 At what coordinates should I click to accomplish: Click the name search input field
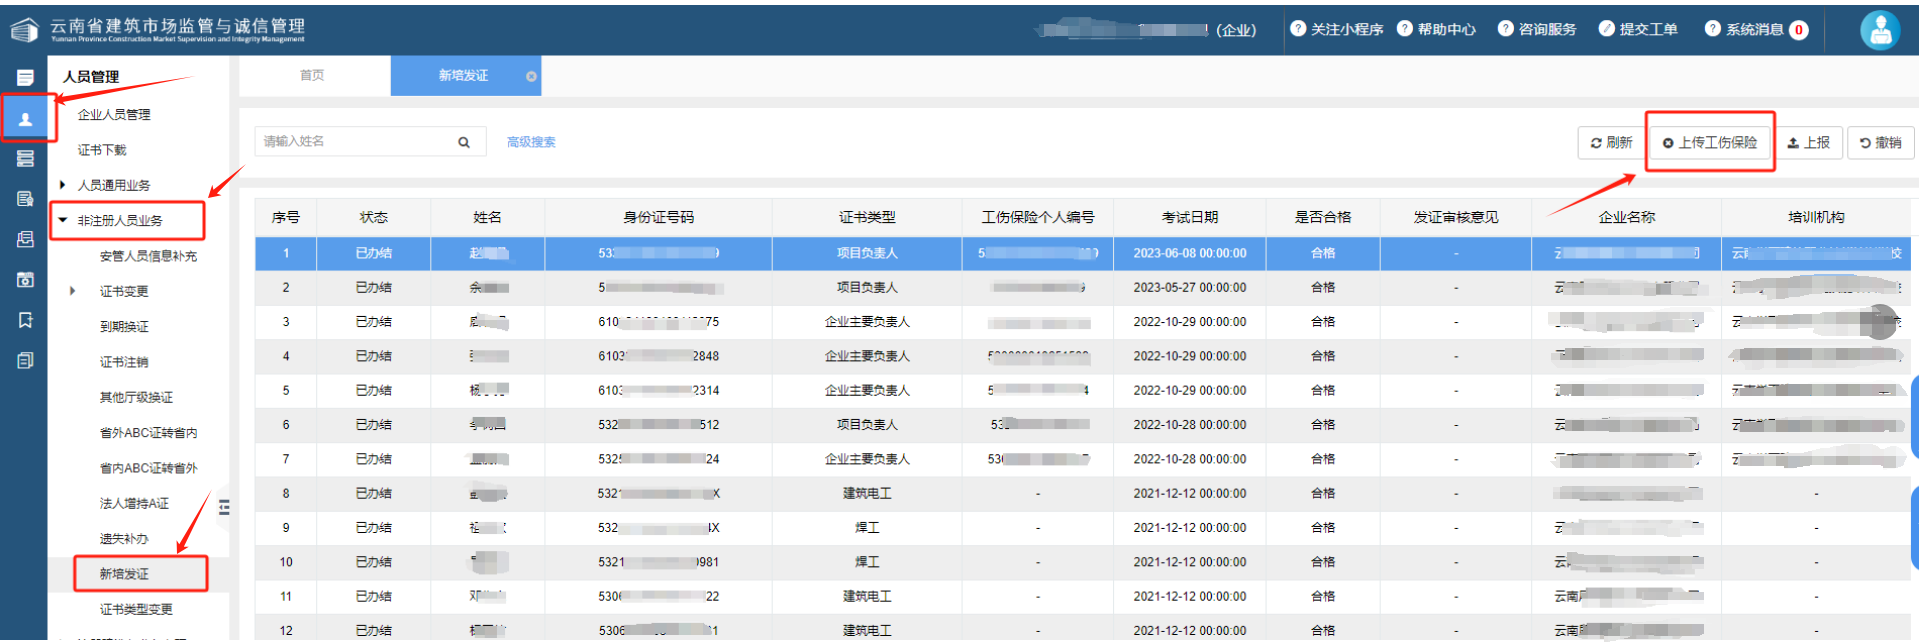(356, 142)
